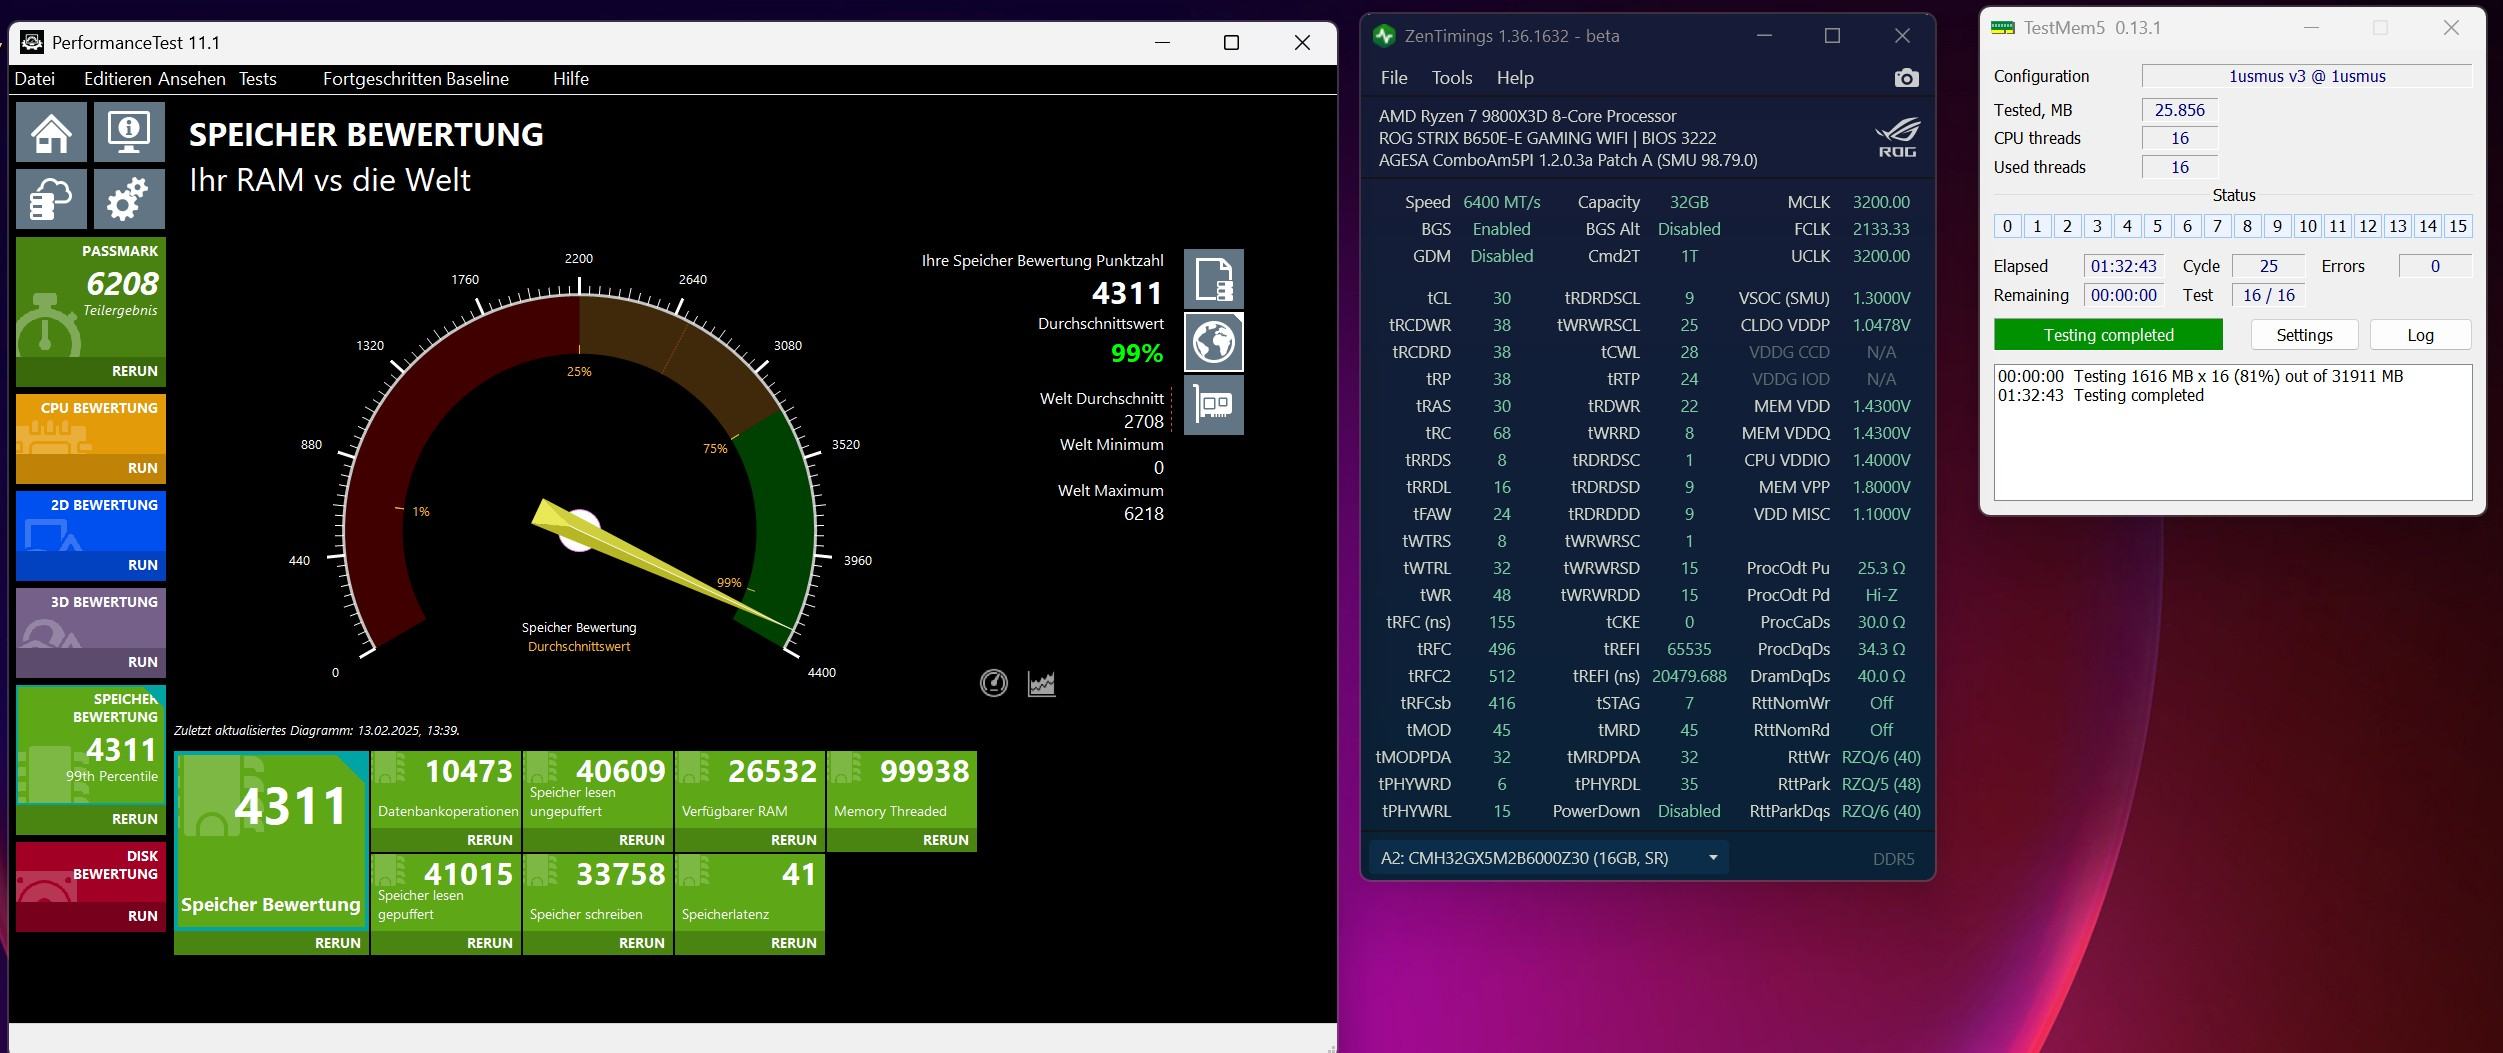The width and height of the screenshot is (2503, 1053).
Task: Switch to distribution graph view icon
Action: [x=1041, y=683]
